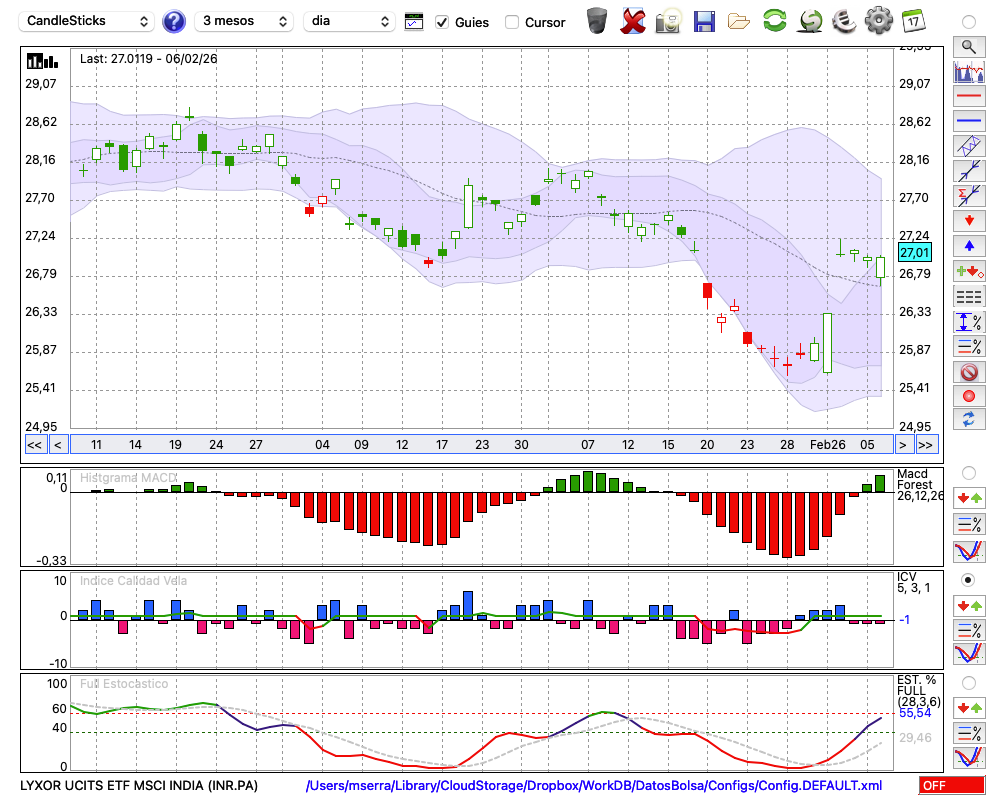Open the CandleSticks chart type dropdown
The image size is (1000, 800).
click(x=88, y=21)
